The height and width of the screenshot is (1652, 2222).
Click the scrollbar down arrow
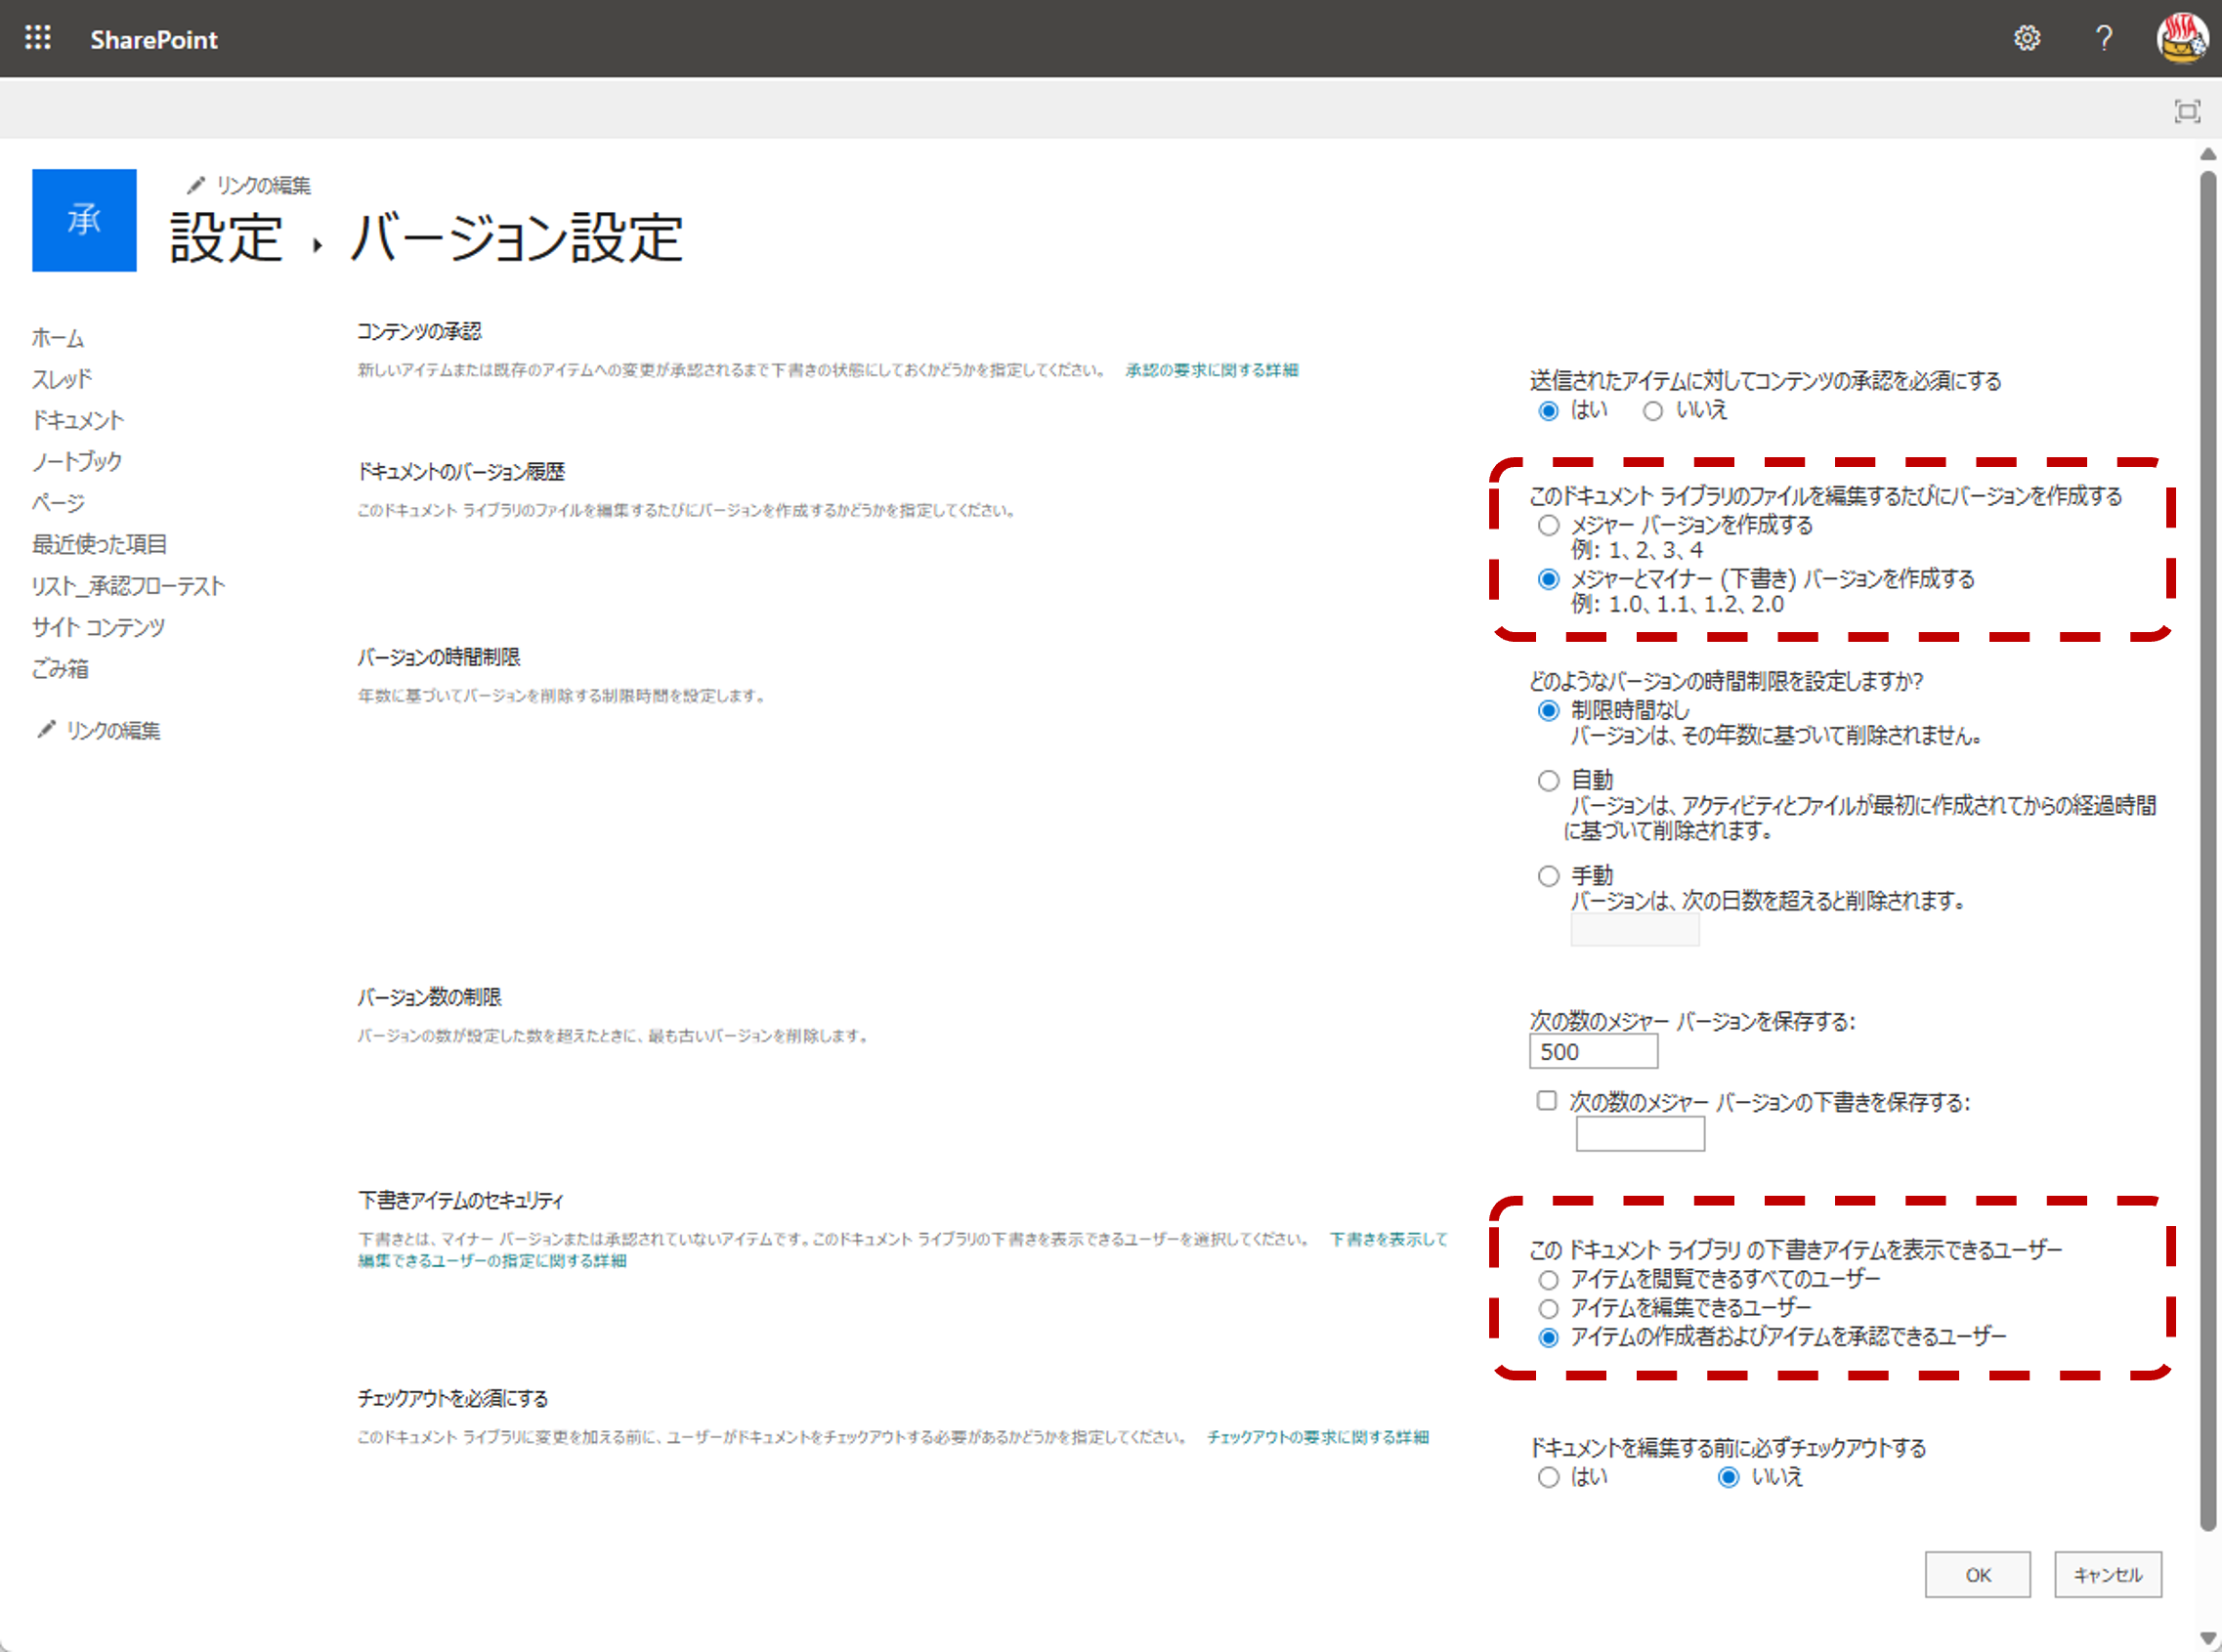[x=2208, y=1638]
